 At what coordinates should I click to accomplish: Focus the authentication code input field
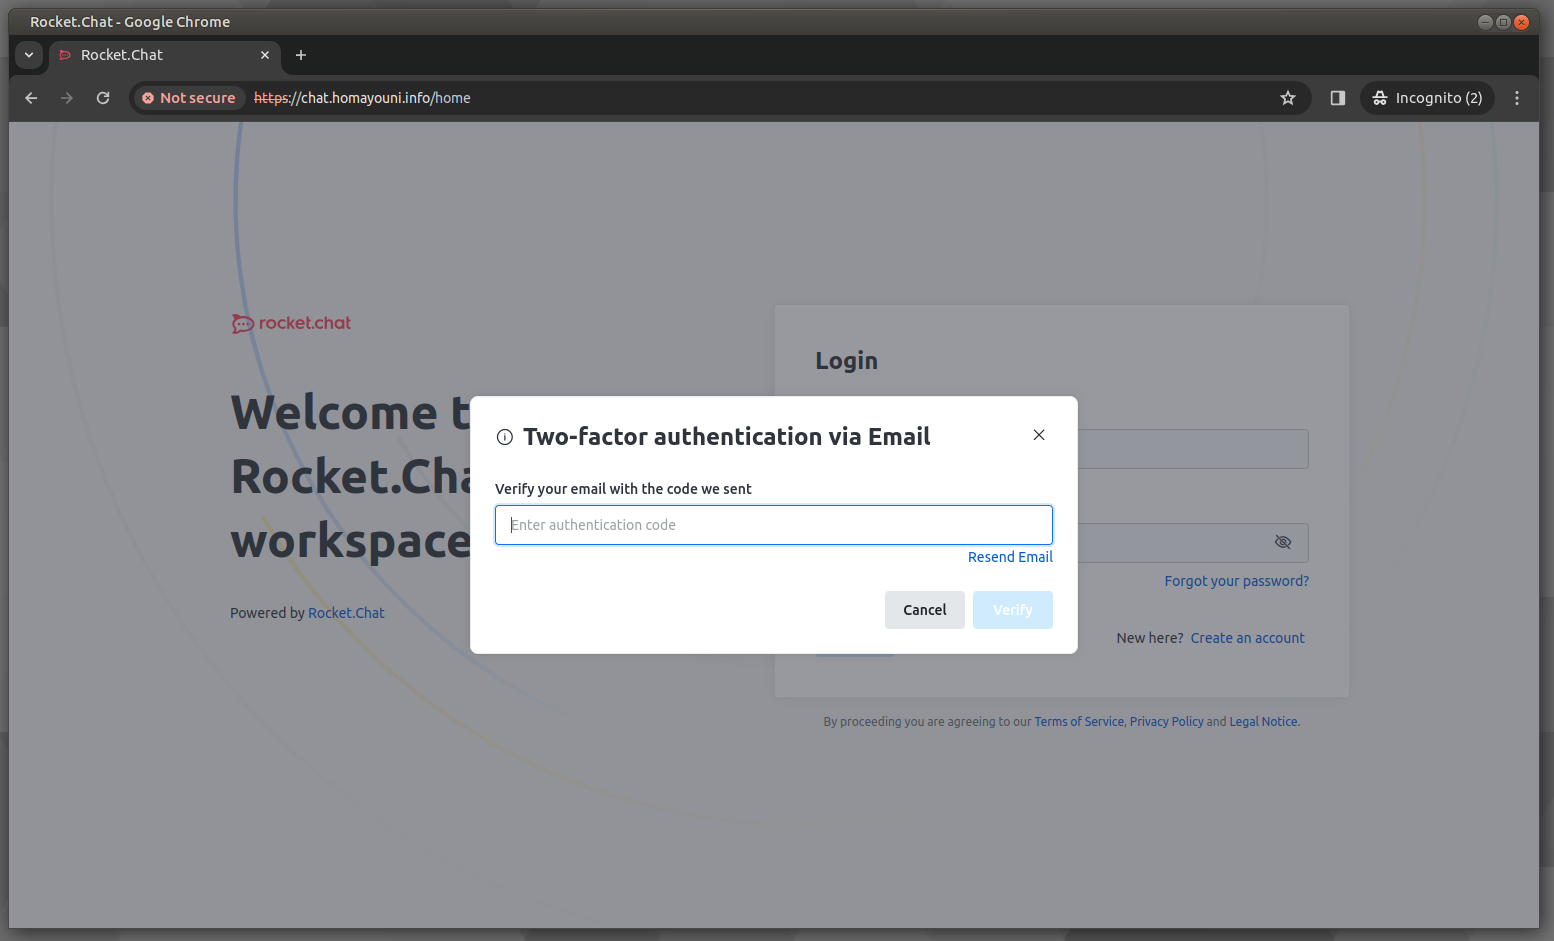tap(774, 525)
